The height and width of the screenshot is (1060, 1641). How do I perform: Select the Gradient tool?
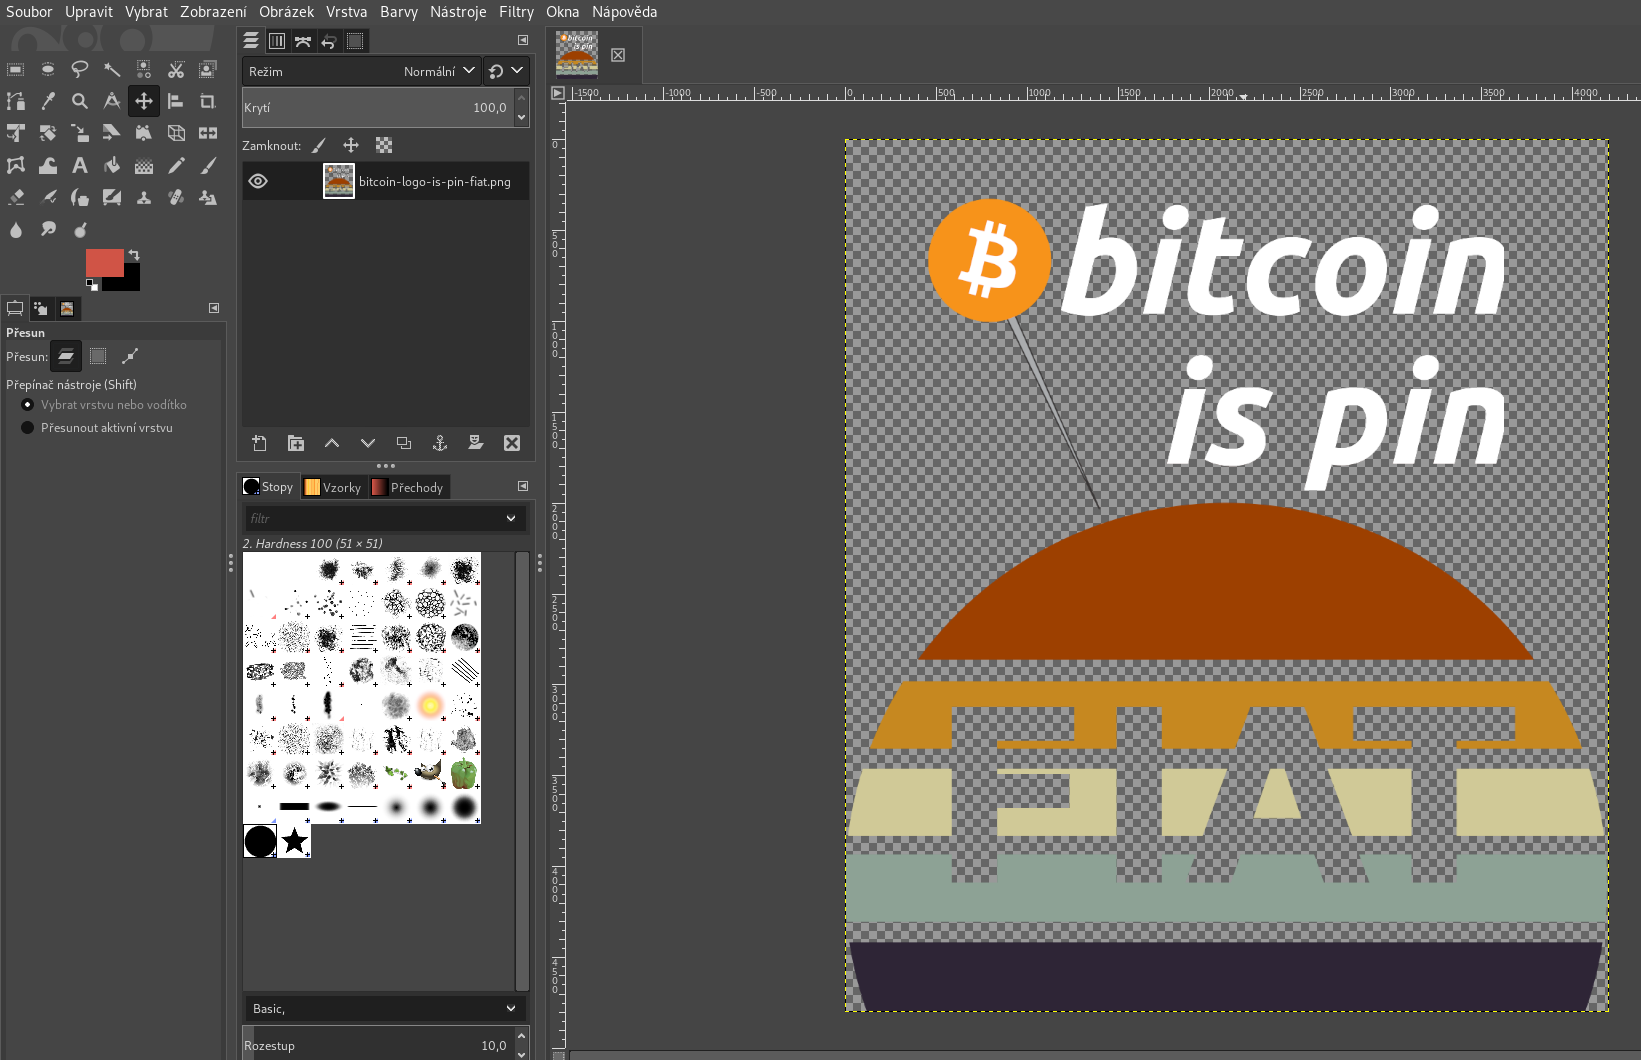144,165
